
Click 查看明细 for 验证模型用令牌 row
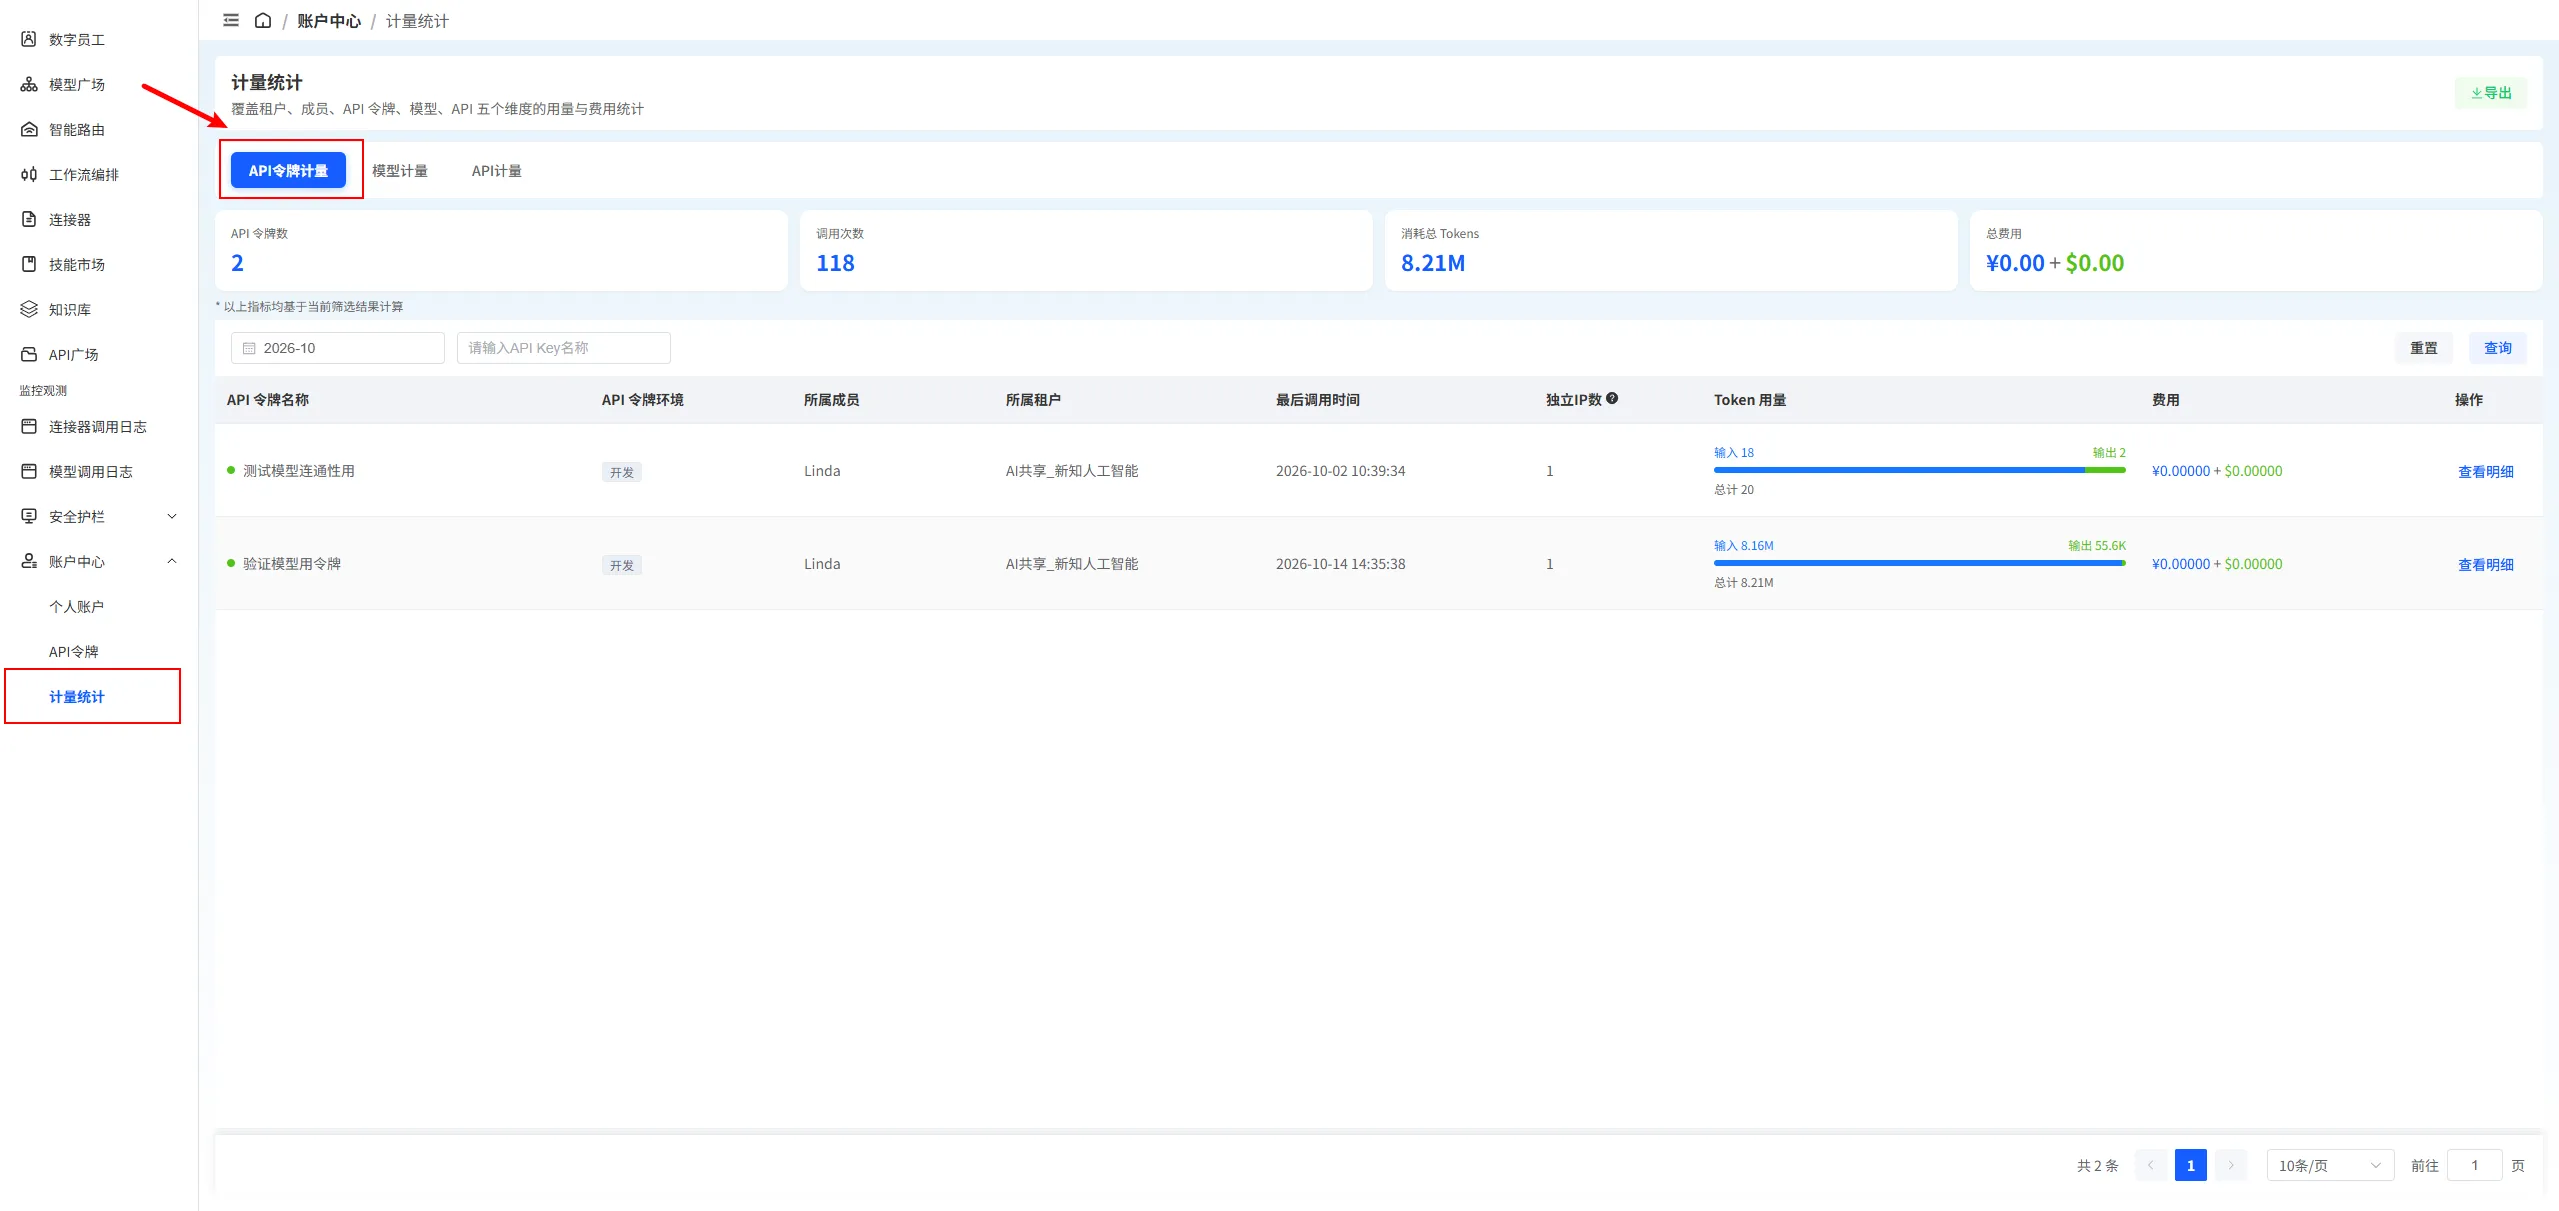[2485, 565]
